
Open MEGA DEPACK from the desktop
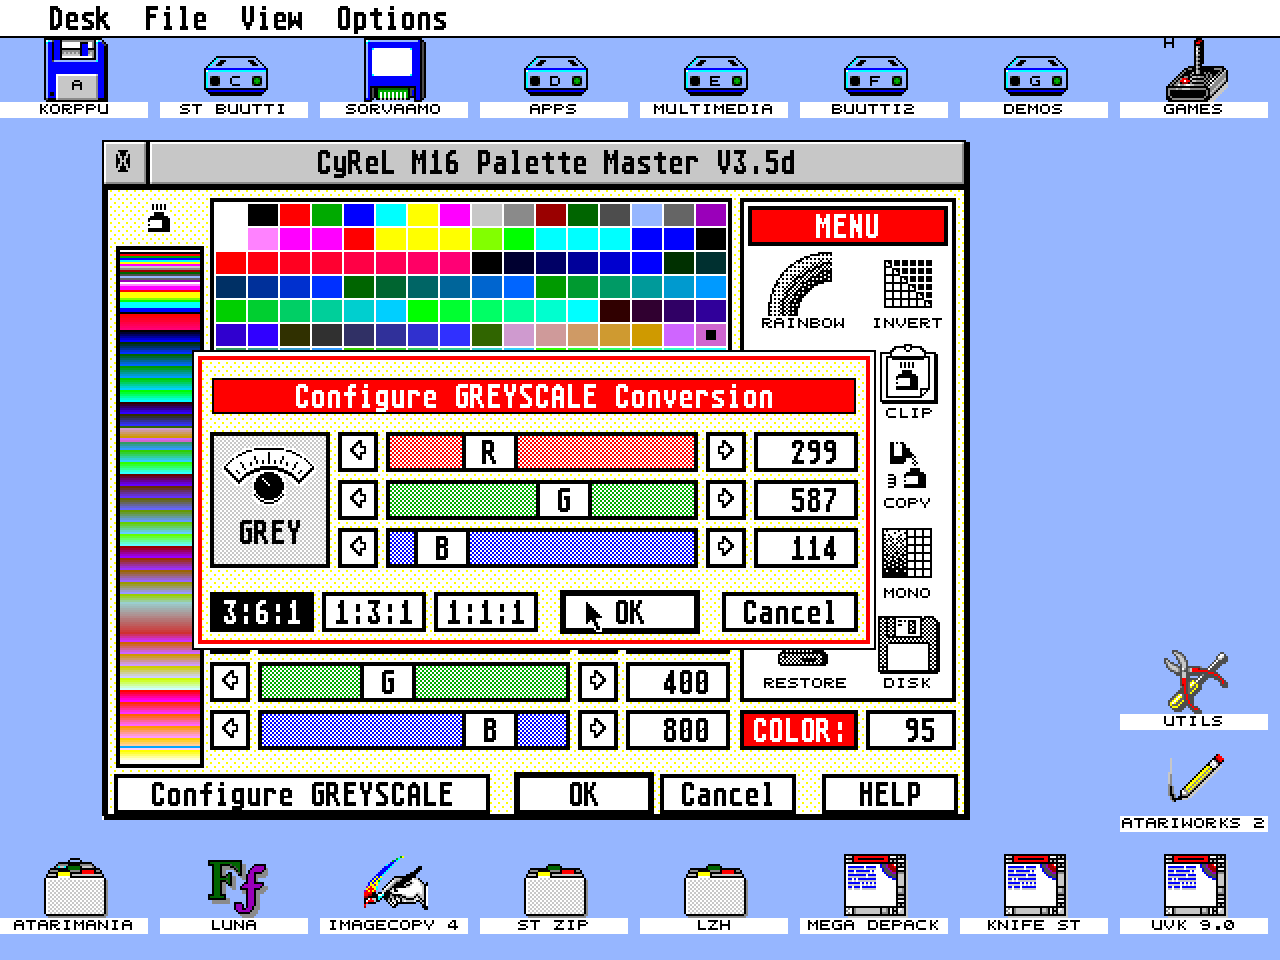874,885
